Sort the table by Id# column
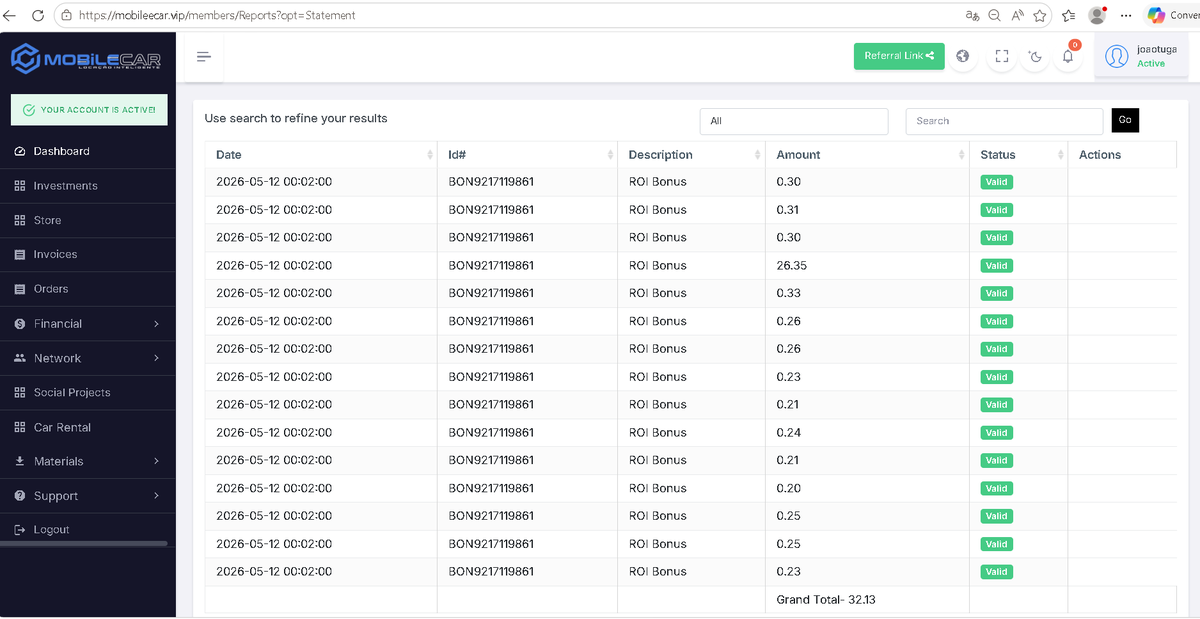Image resolution: width=1200 pixels, height=619 pixels. coord(527,155)
